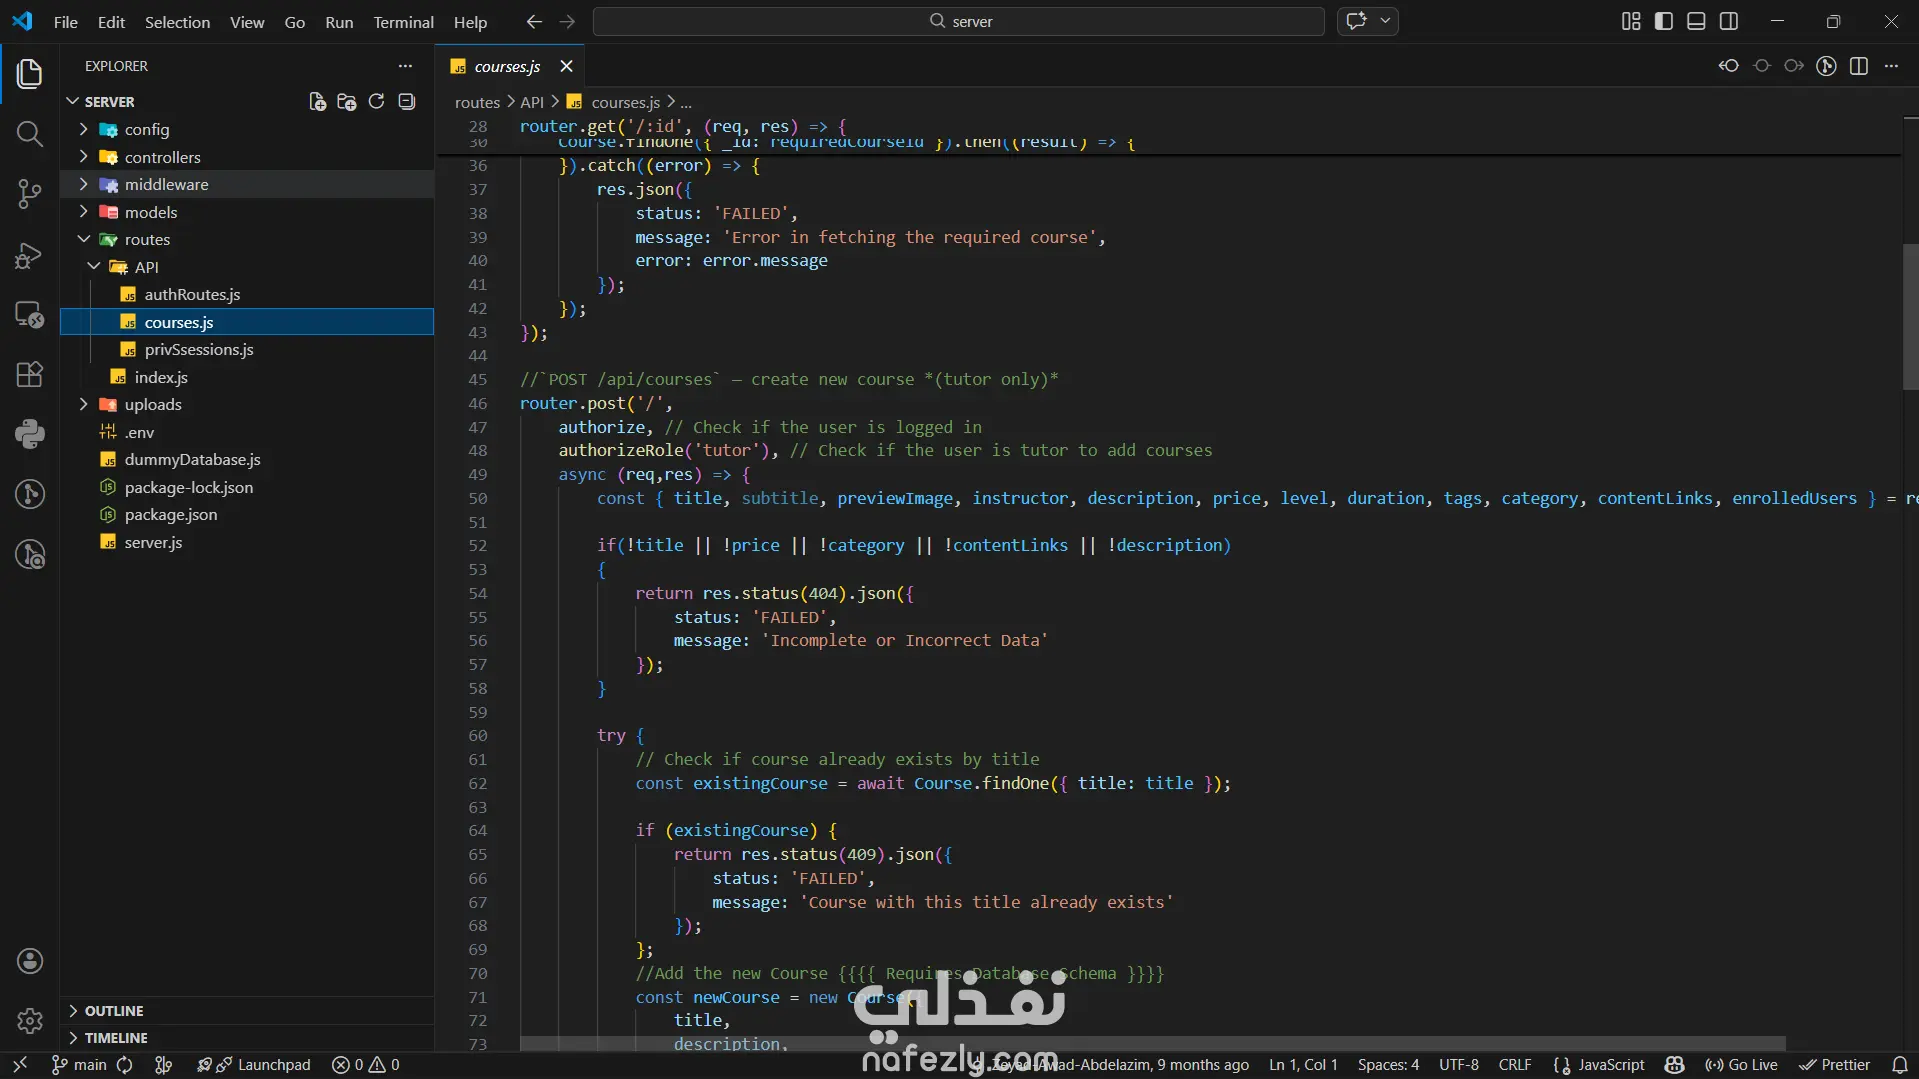The width and height of the screenshot is (1919, 1079).
Task: Go back using the title bar arrow
Action: pos(534,22)
